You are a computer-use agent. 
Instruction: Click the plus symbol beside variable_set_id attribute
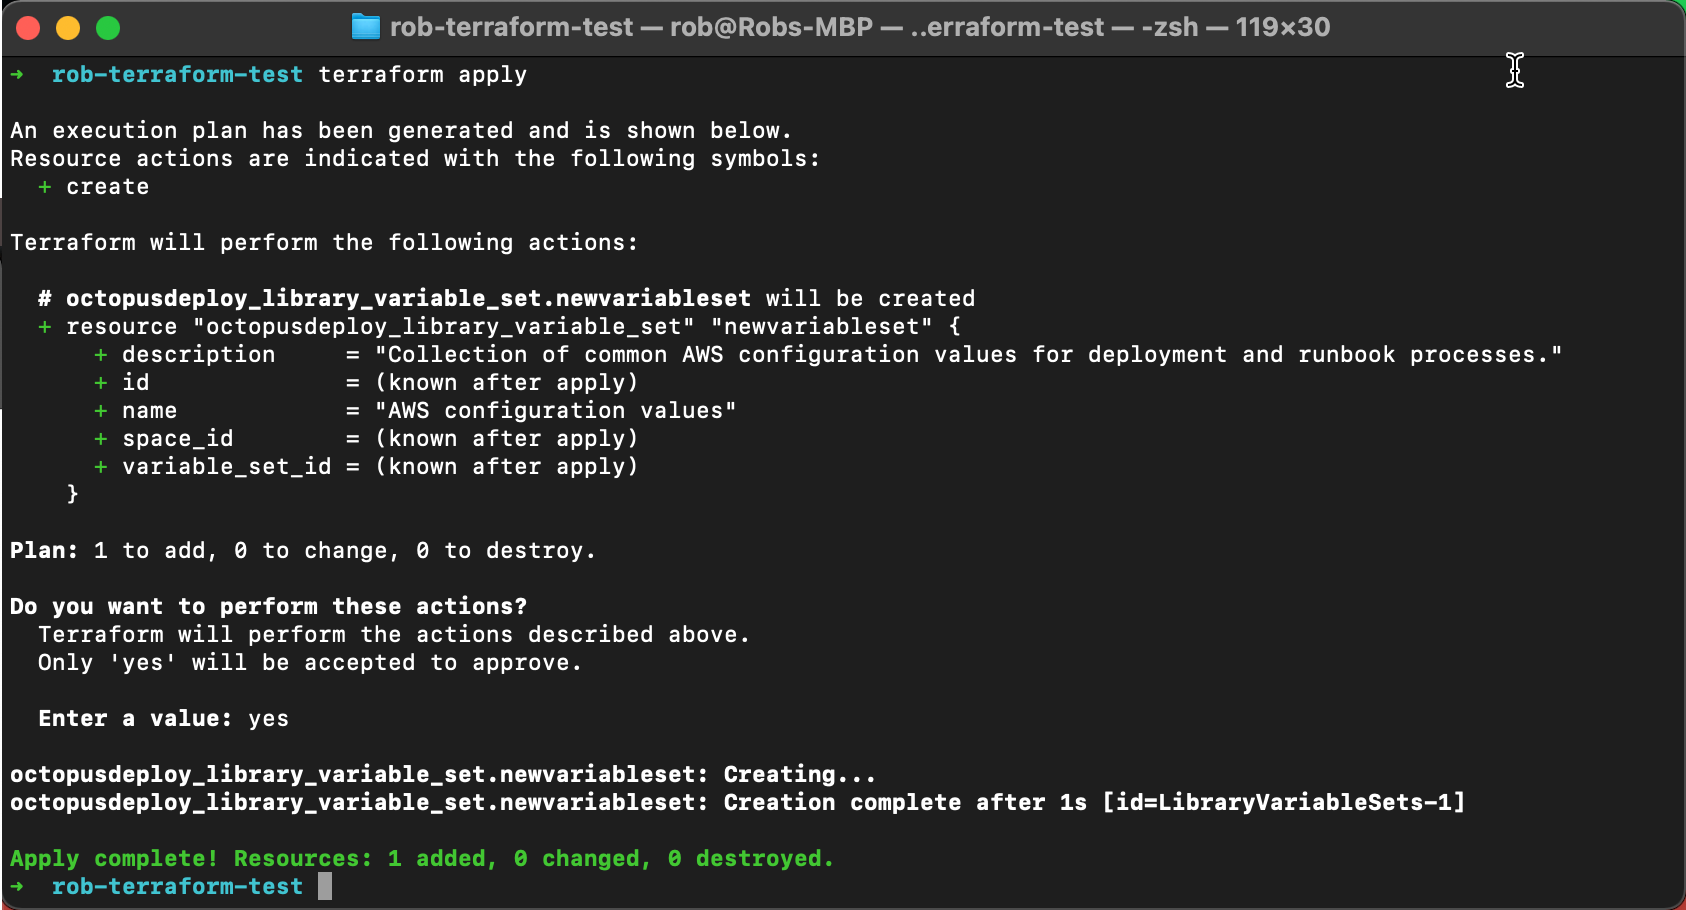click(x=100, y=466)
